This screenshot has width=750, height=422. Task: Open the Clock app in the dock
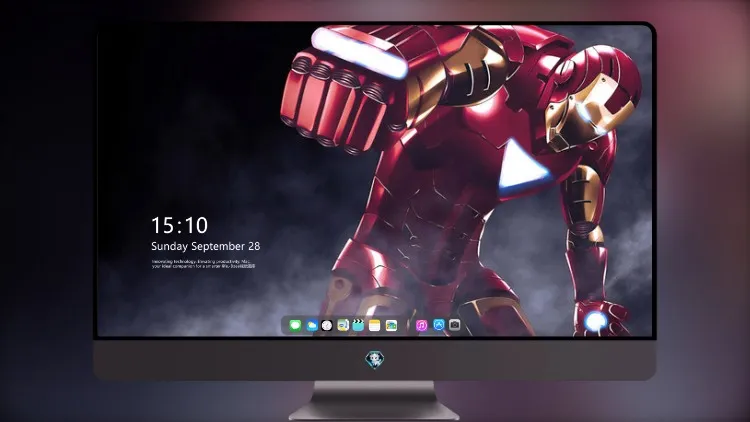327,325
